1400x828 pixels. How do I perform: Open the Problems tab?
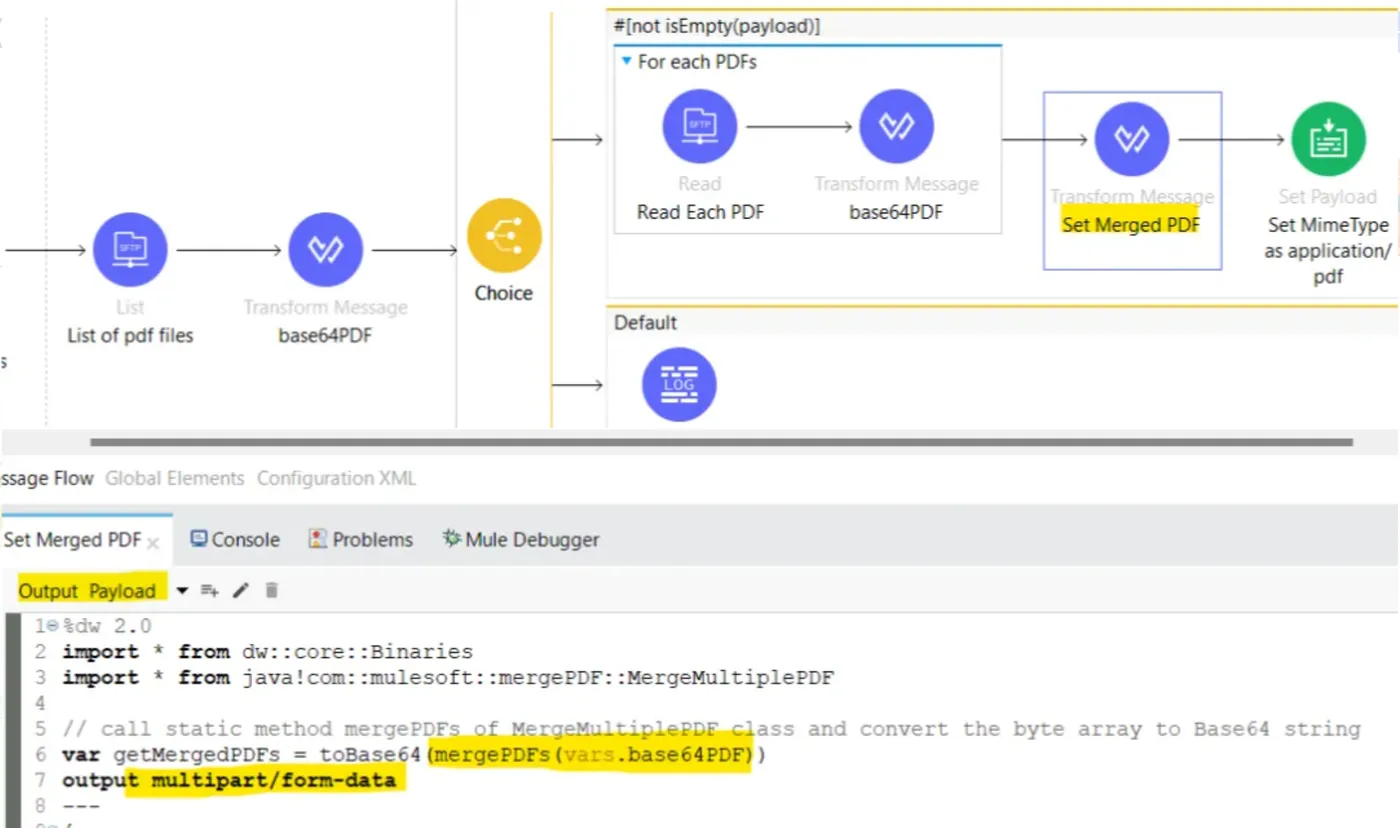click(361, 539)
